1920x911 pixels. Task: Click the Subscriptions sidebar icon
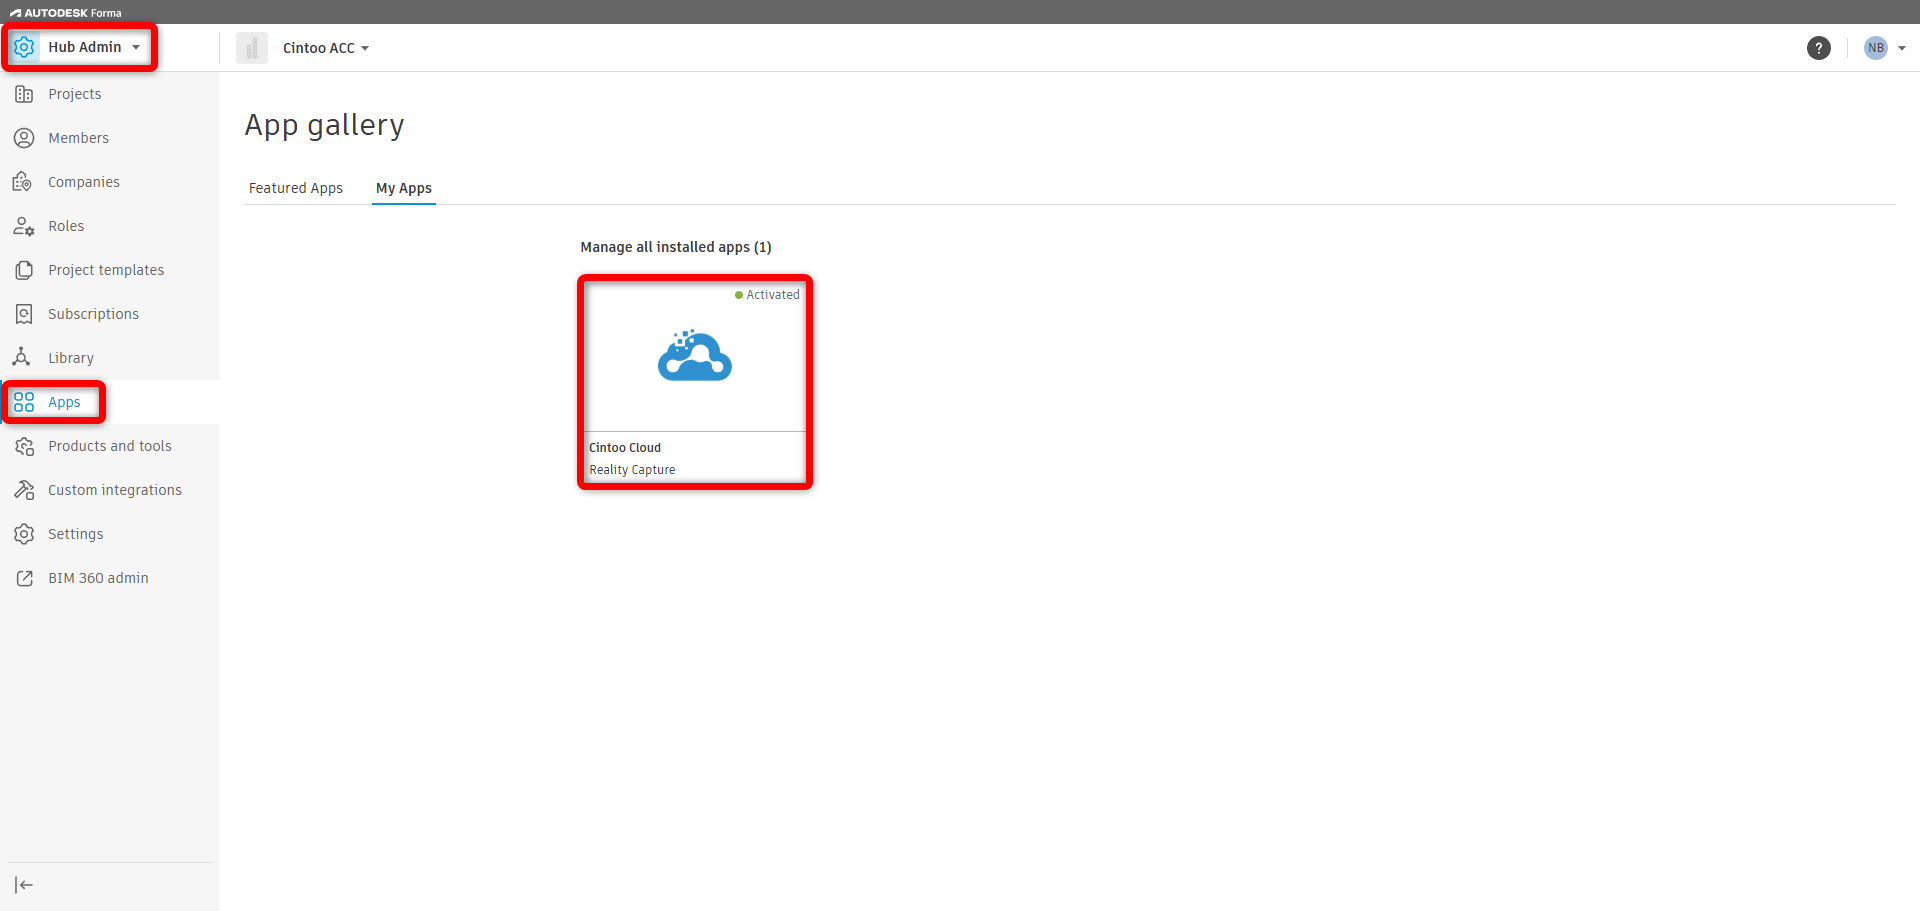pos(24,314)
